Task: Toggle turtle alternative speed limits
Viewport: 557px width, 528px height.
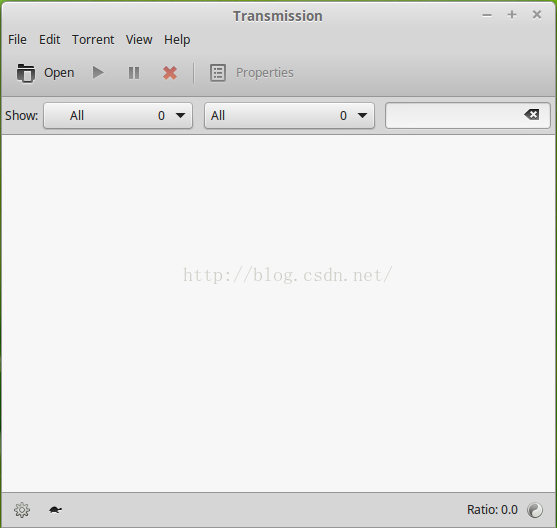Action: click(x=55, y=510)
